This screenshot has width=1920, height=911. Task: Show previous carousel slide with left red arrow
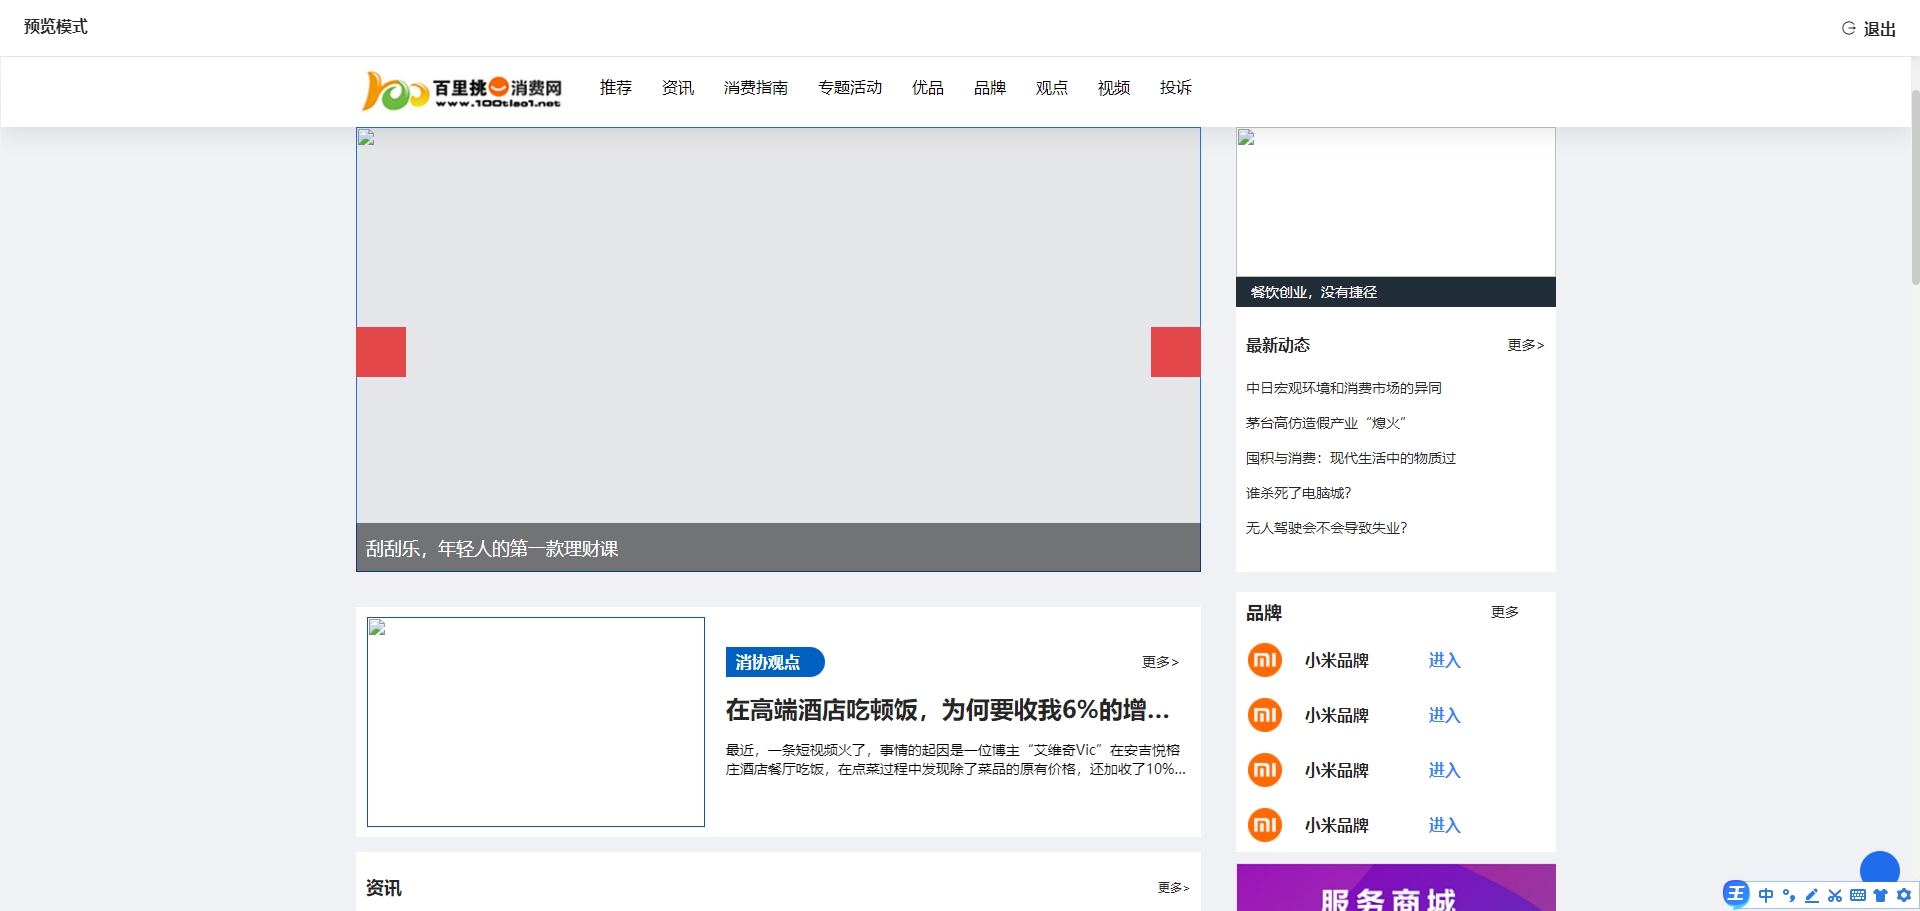(381, 352)
